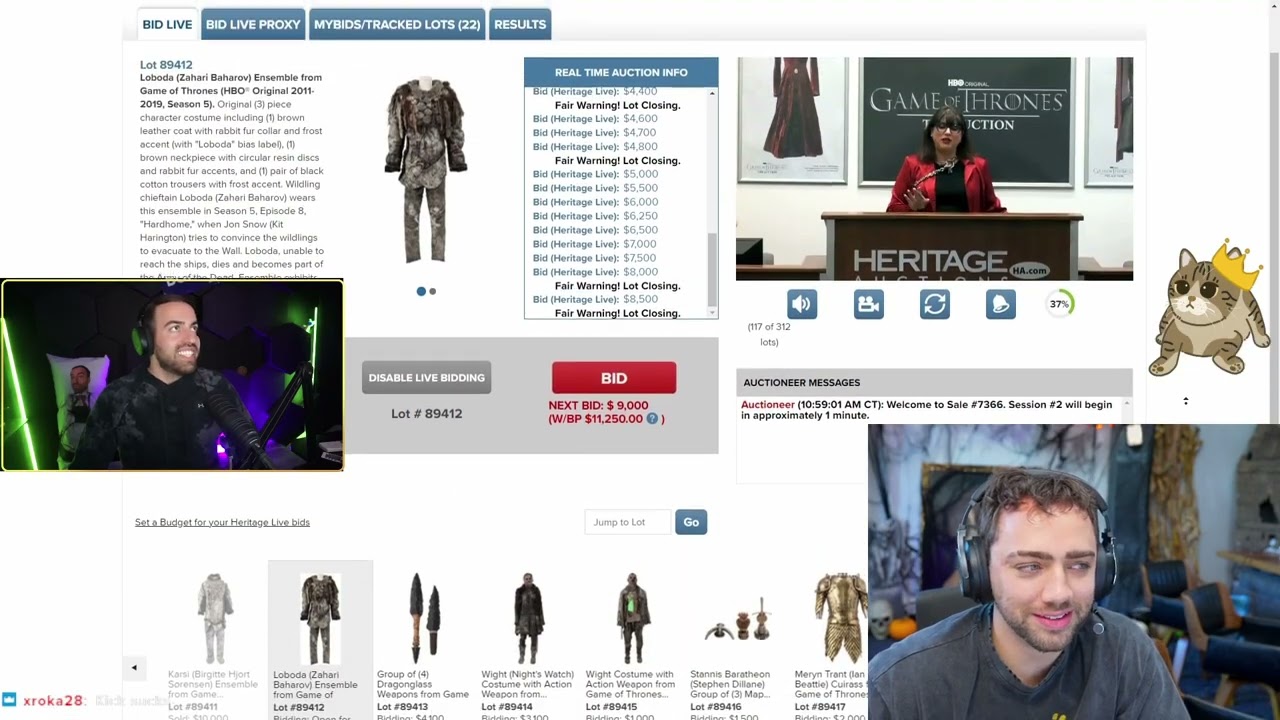1280x720 pixels.
Task: Click Lot # 89412 label under Disable button
Action: [426, 414]
